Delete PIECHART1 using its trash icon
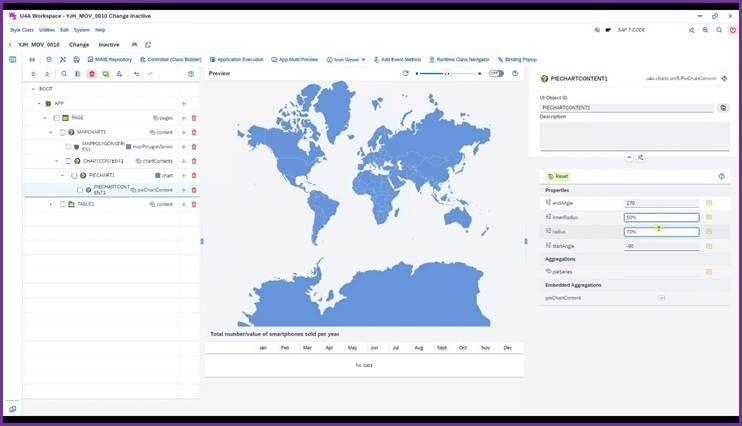 (194, 175)
